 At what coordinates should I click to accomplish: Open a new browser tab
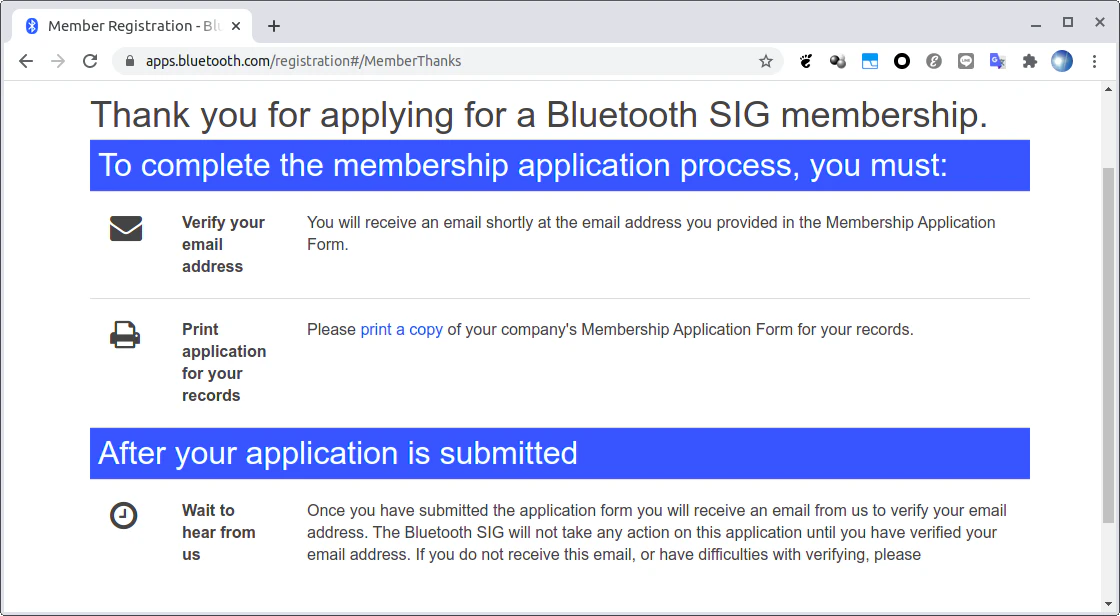(274, 26)
